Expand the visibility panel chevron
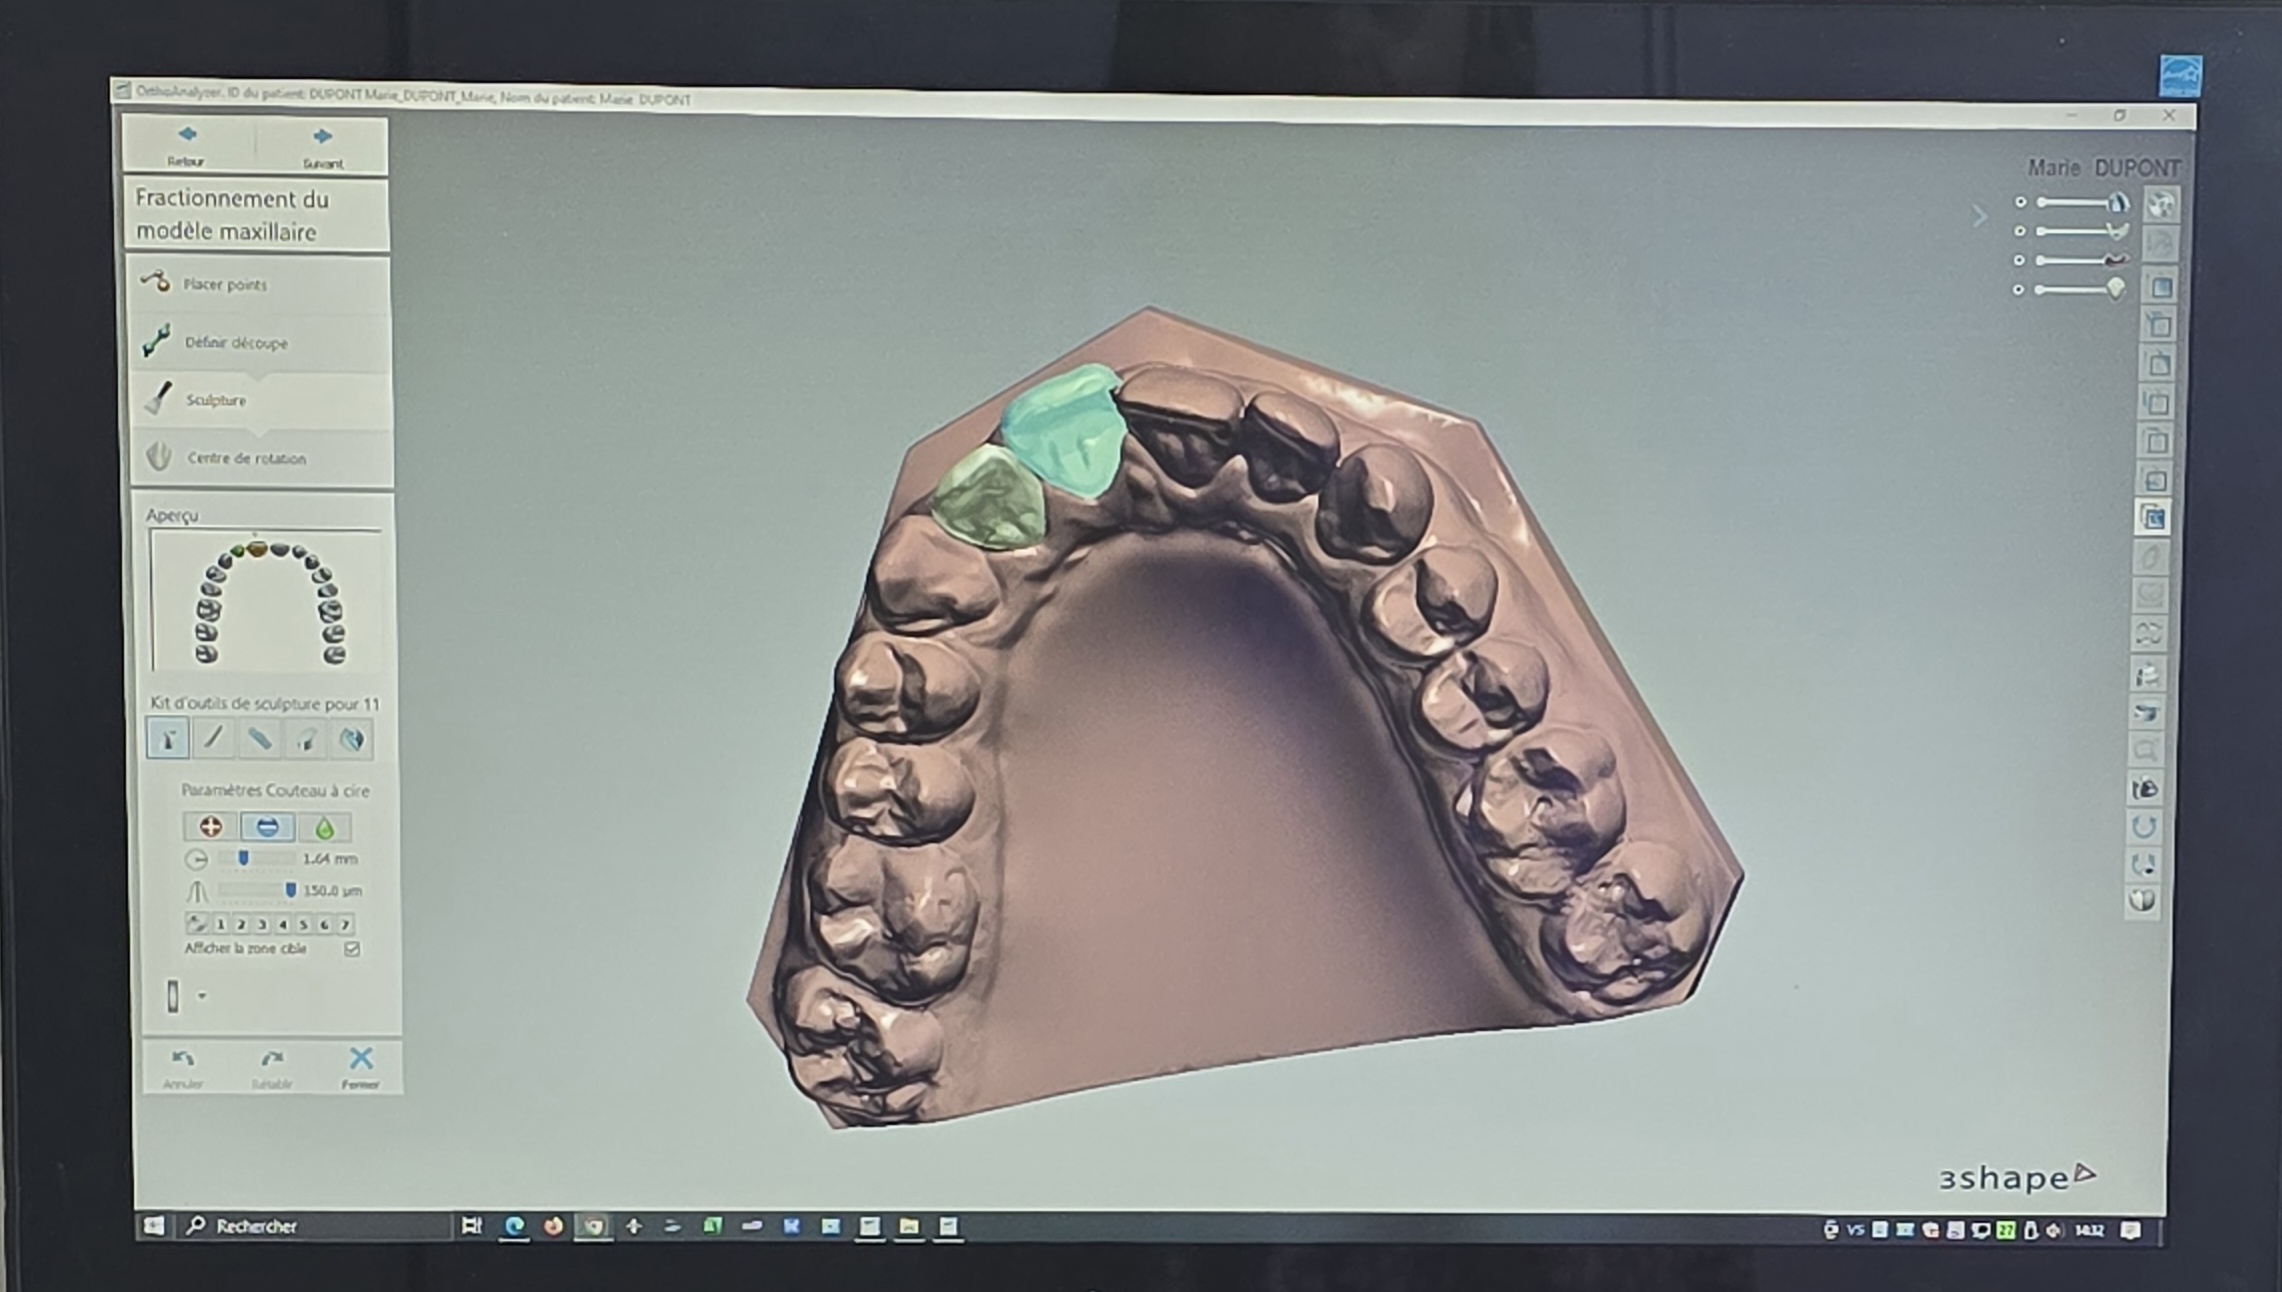This screenshot has height=1292, width=2282. click(x=1979, y=216)
